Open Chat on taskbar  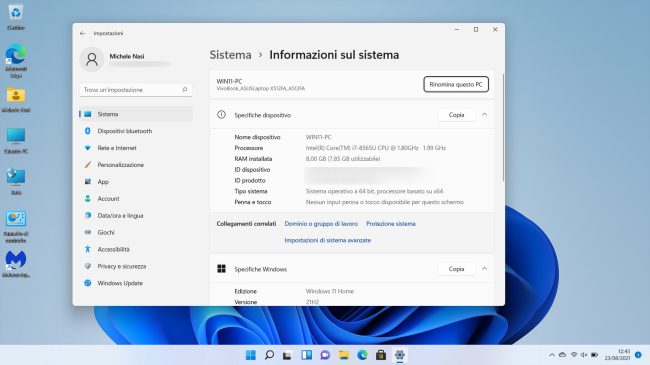click(325, 355)
